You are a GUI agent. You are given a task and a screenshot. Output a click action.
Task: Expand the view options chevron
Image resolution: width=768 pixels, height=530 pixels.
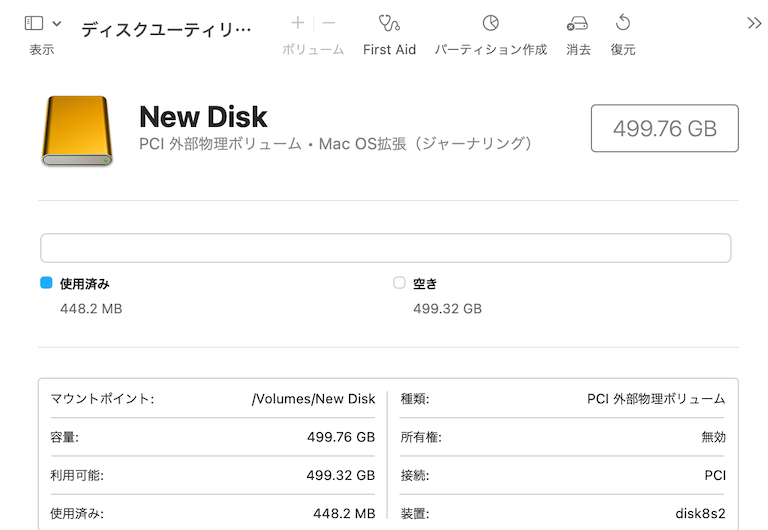(57, 23)
